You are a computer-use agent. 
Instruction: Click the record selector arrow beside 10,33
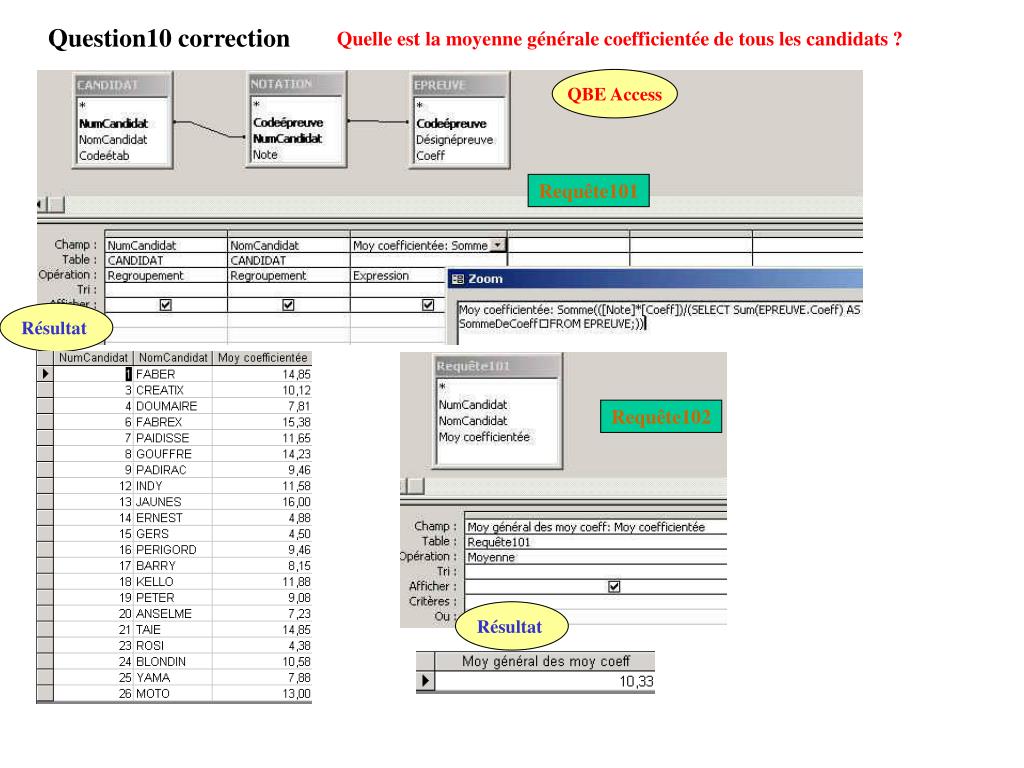425,681
